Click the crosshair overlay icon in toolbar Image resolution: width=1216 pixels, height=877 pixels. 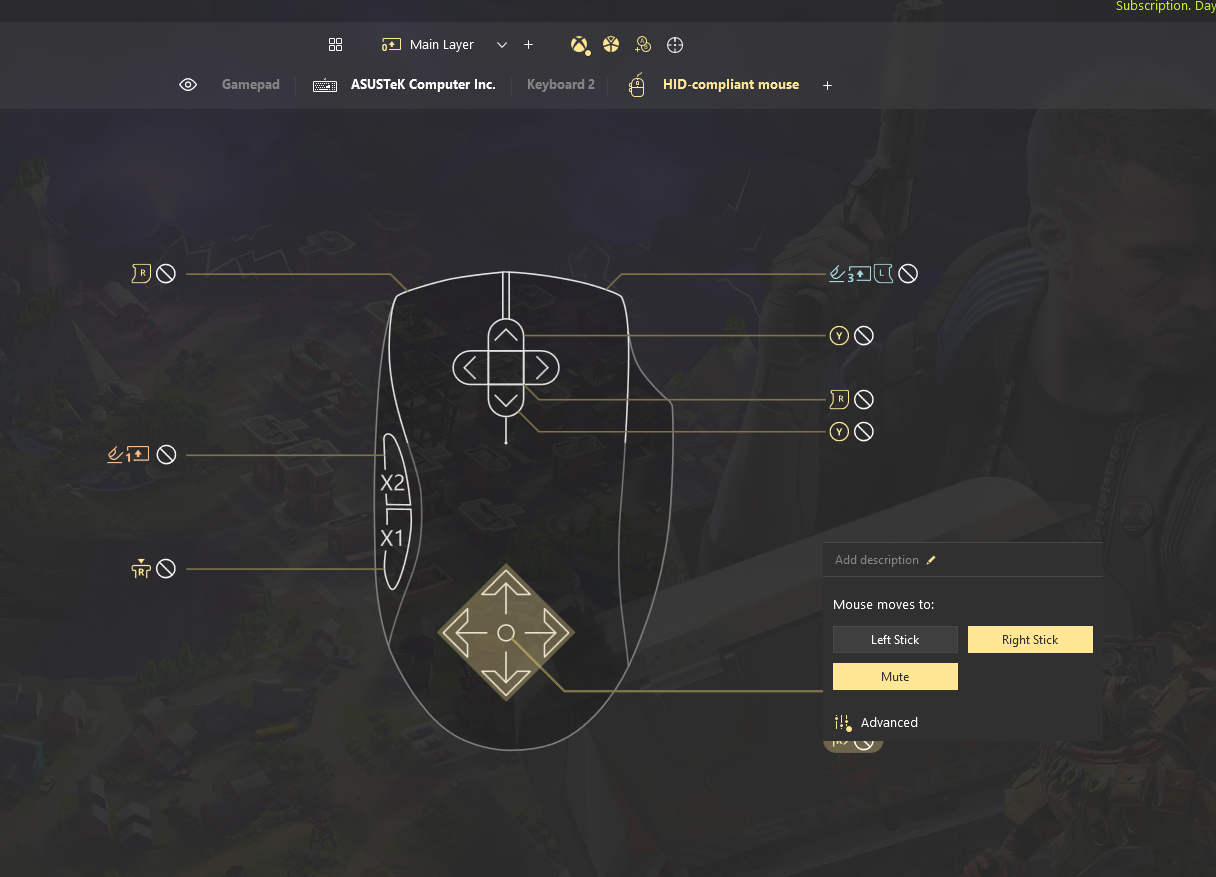pos(675,45)
